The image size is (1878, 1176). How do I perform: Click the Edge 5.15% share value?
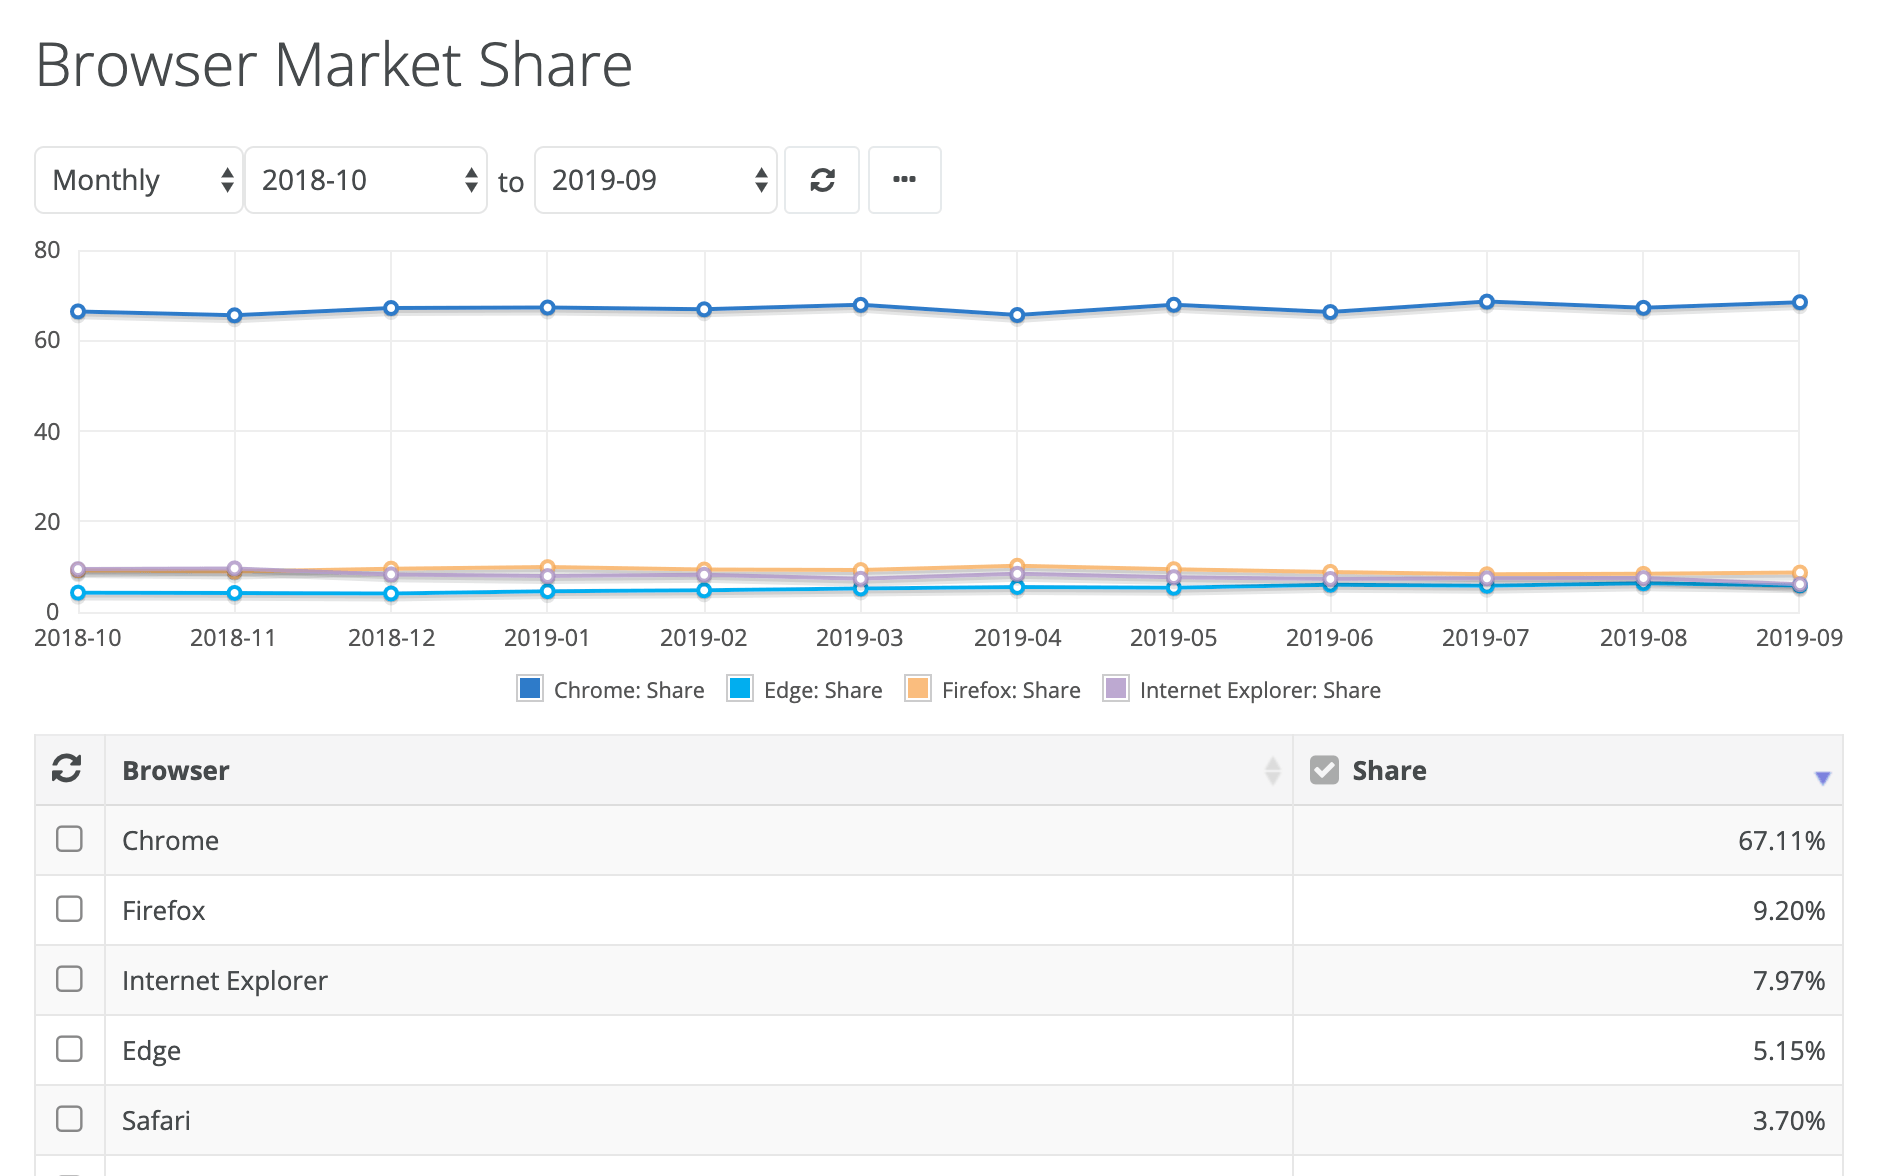(1788, 1051)
